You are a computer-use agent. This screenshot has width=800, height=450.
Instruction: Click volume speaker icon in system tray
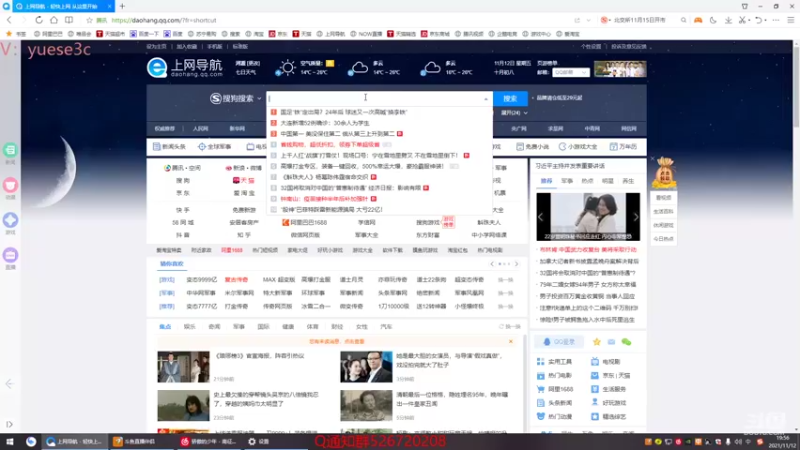(738, 442)
